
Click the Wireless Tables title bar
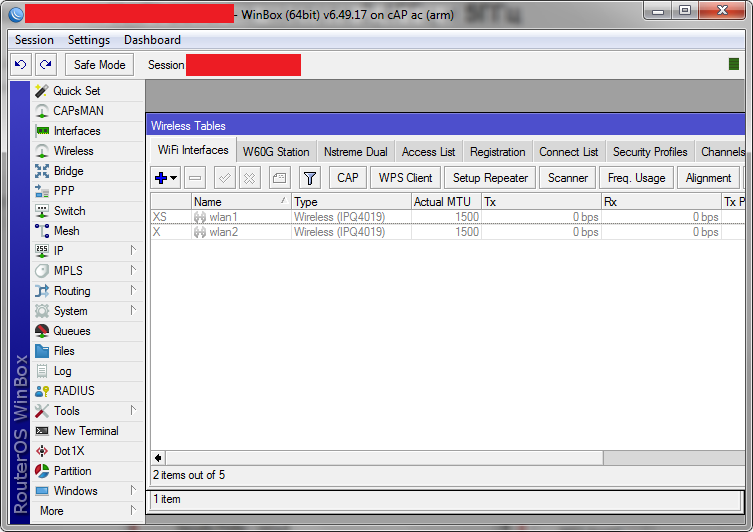coord(446,126)
